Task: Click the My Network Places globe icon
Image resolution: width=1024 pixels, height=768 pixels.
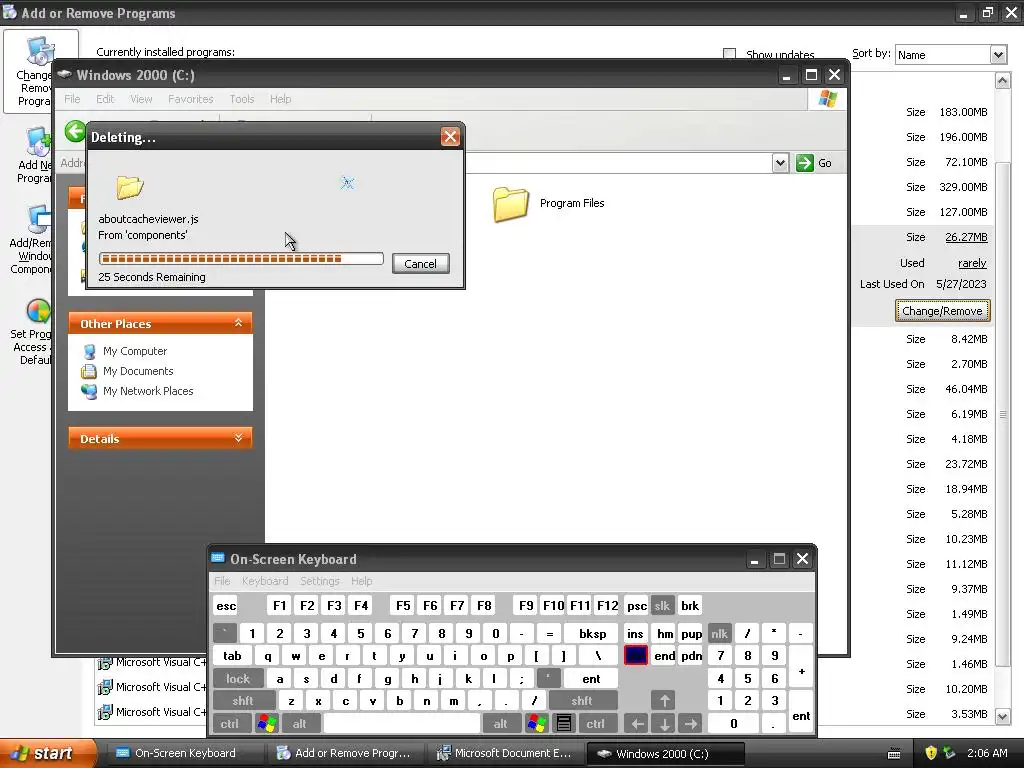Action: click(x=89, y=391)
